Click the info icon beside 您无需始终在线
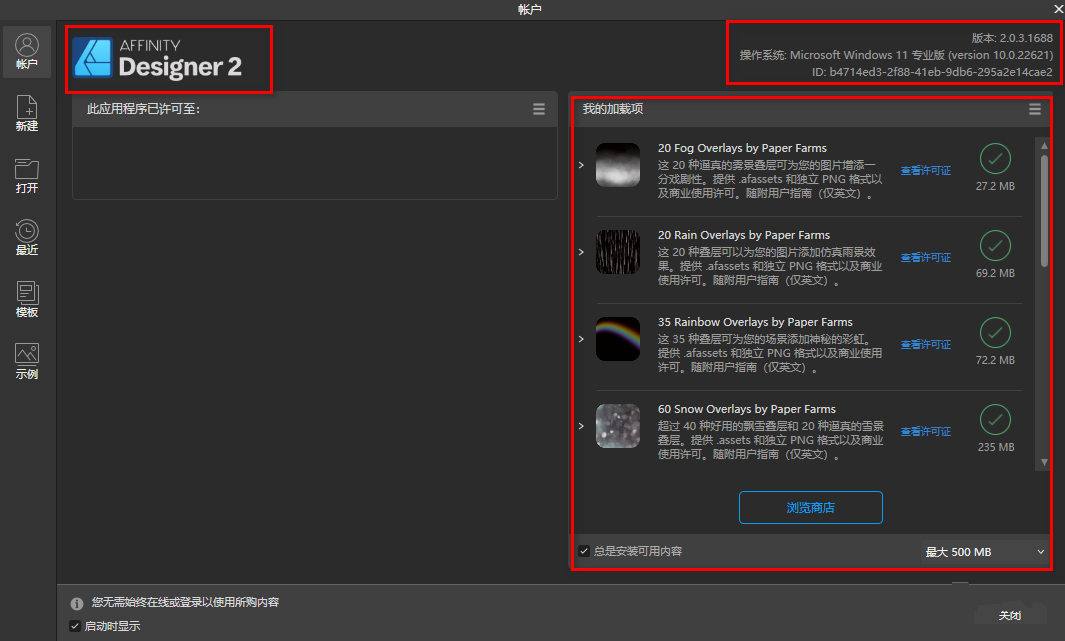 point(77,603)
